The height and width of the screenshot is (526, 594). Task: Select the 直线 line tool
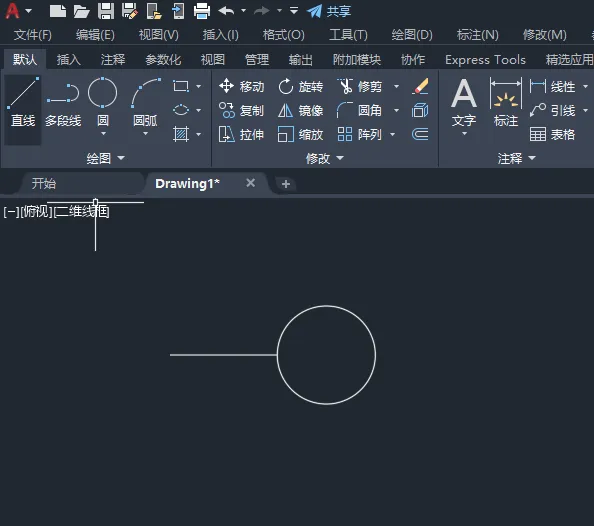point(23,102)
